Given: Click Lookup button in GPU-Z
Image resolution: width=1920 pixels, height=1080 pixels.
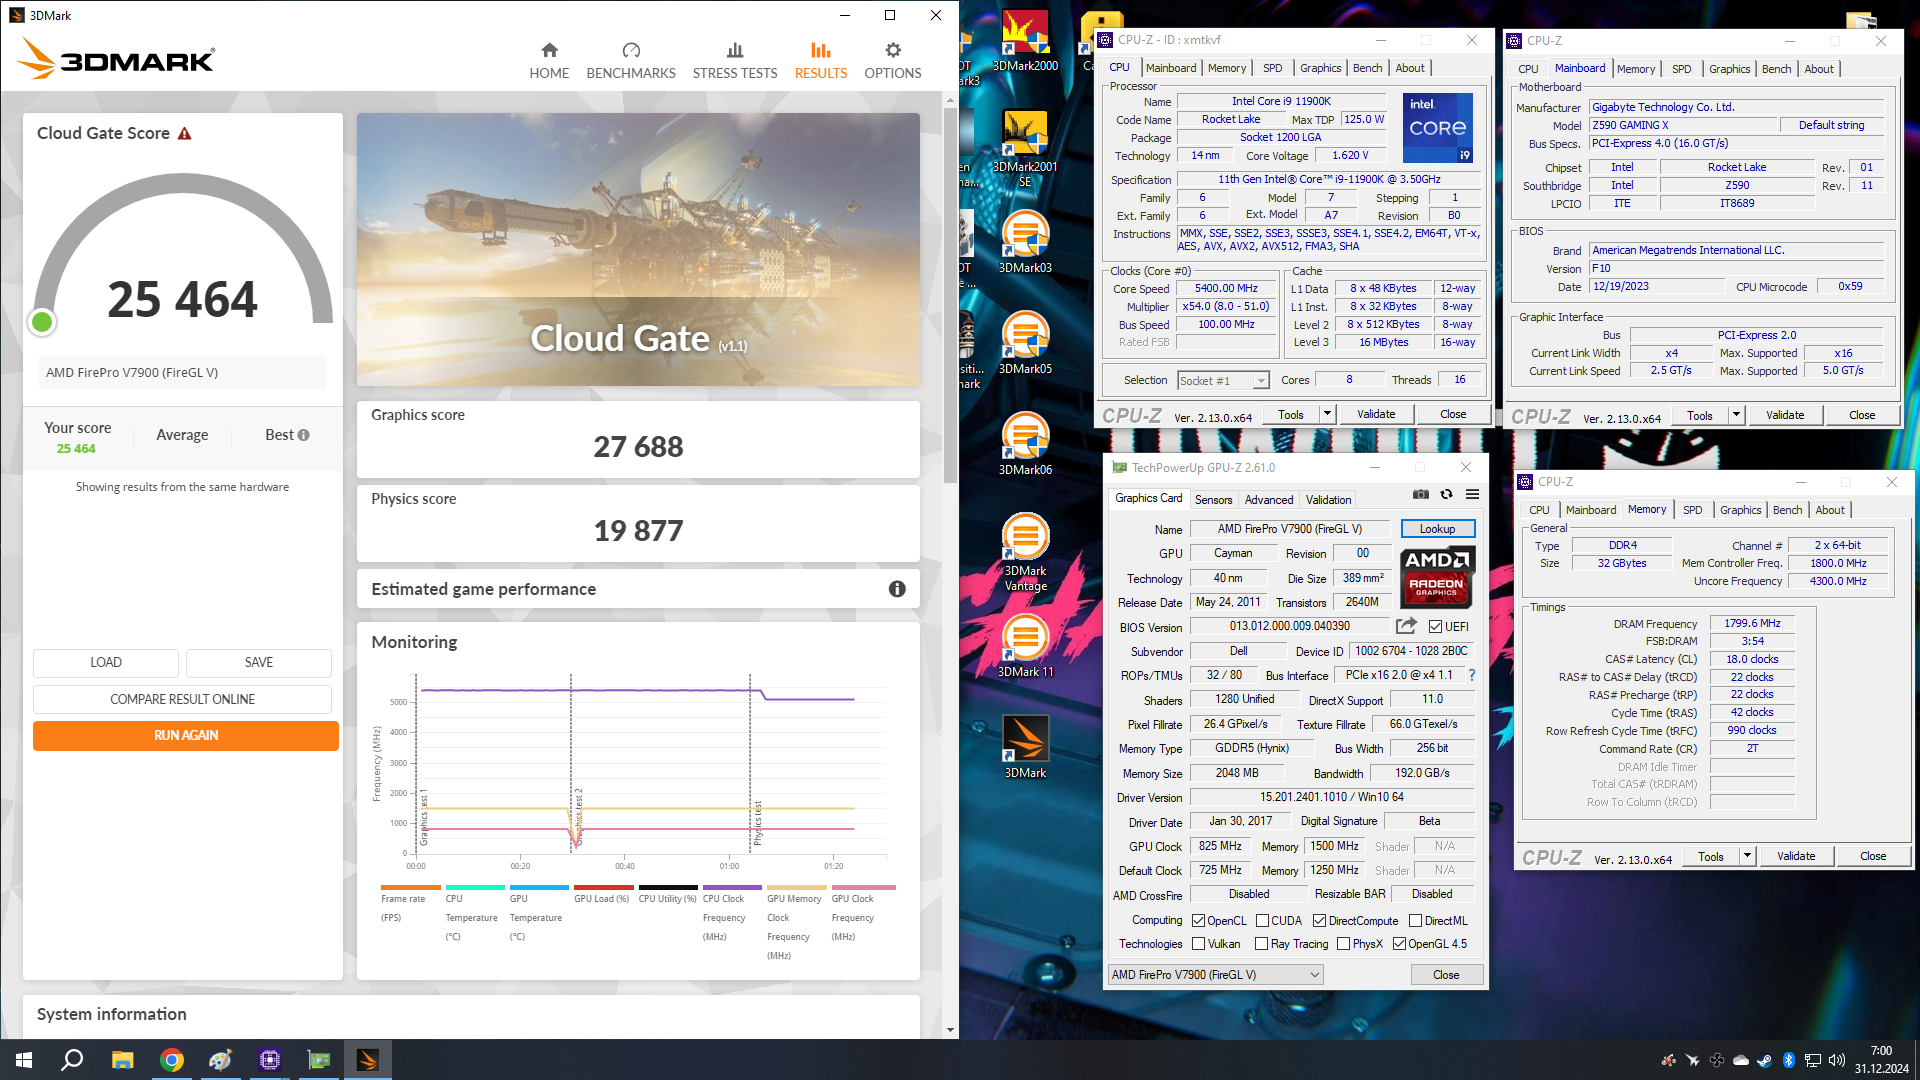Looking at the screenshot, I should click(1437, 529).
